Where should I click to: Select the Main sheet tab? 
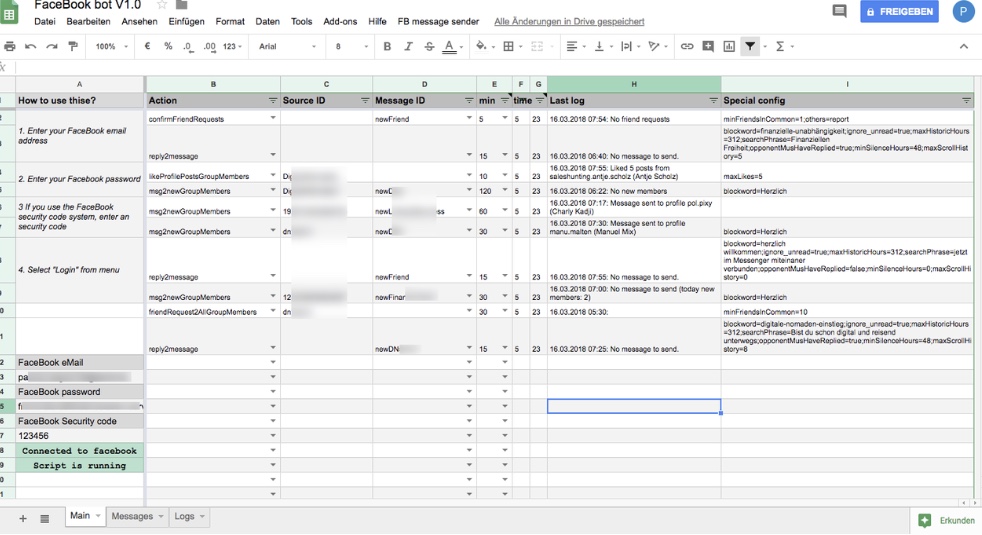click(x=84, y=516)
